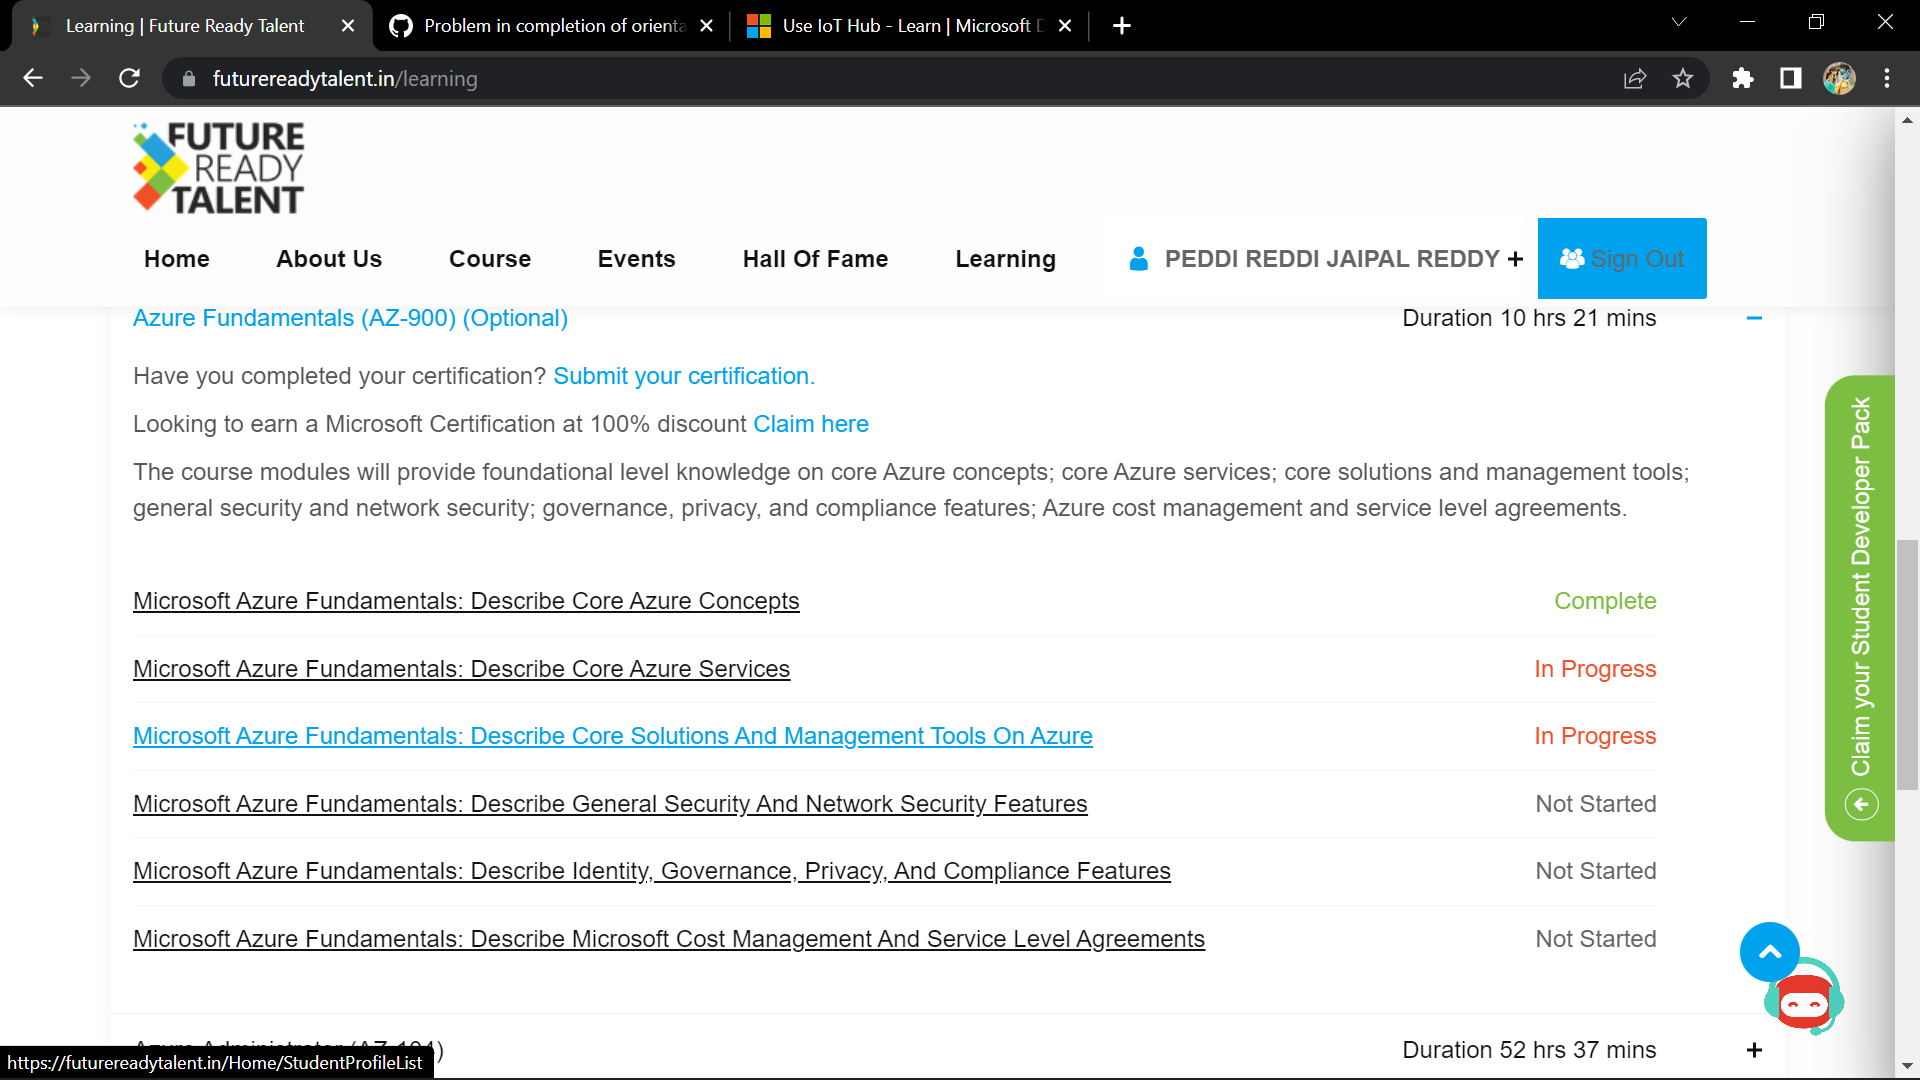The width and height of the screenshot is (1920, 1080).
Task: Collapse the Azure Fundamentals AZ-900 section
Action: click(x=1754, y=318)
